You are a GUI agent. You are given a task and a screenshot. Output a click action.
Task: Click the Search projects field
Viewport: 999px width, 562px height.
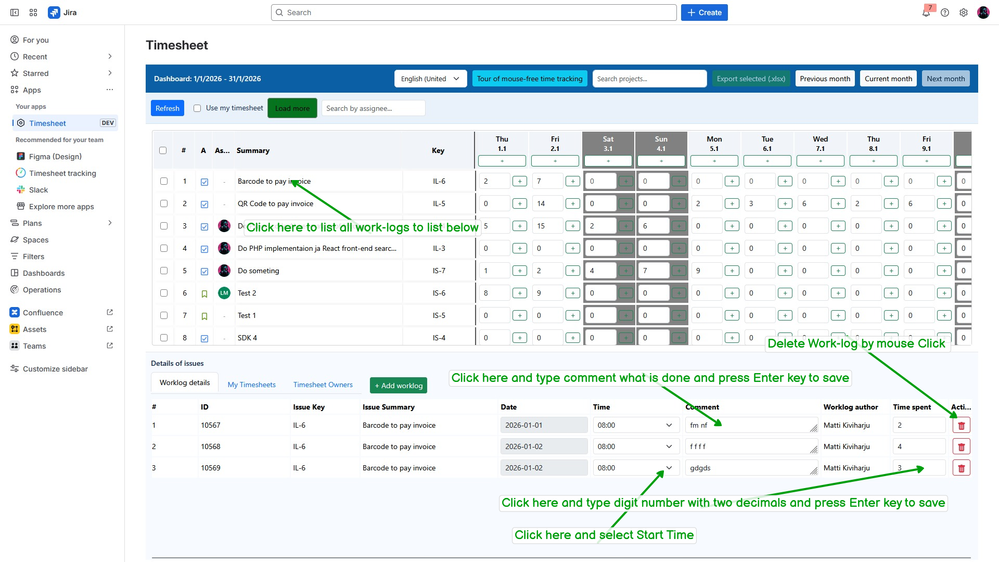pyautogui.click(x=649, y=78)
